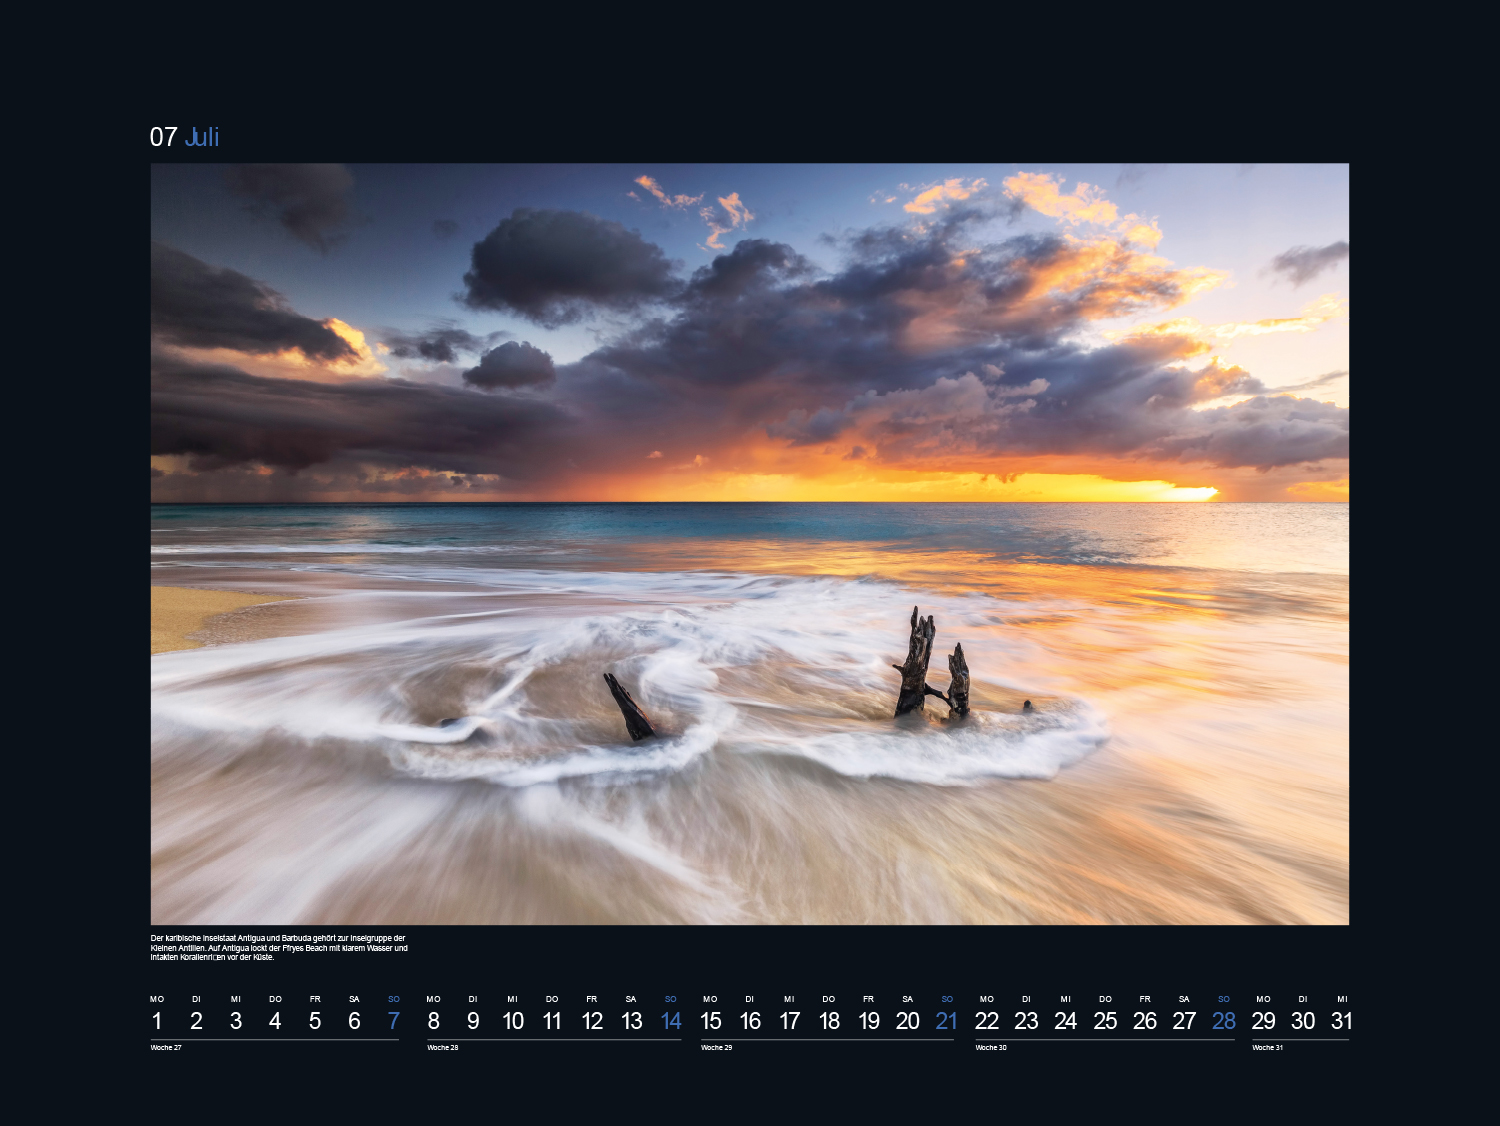The image size is (1500, 1126).
Task: Pick date 10 on the calendar
Action: (x=512, y=1021)
